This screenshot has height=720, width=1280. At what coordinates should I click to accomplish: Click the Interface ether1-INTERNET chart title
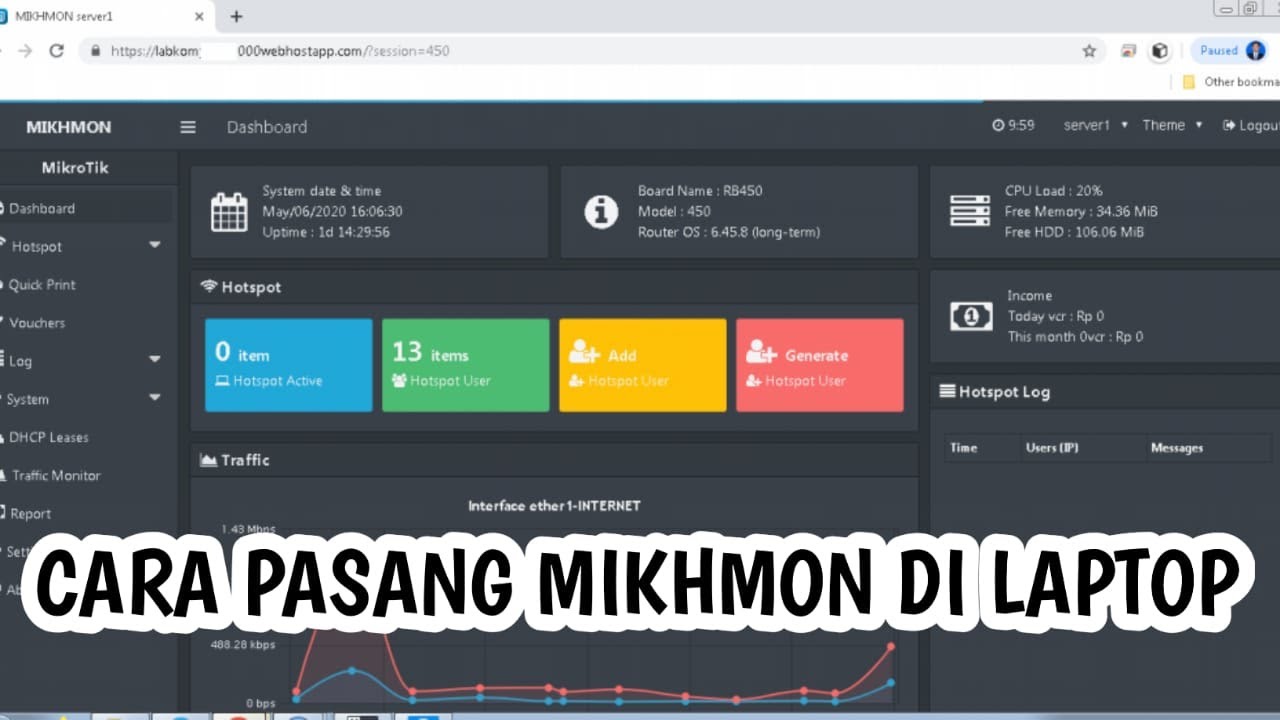554,506
